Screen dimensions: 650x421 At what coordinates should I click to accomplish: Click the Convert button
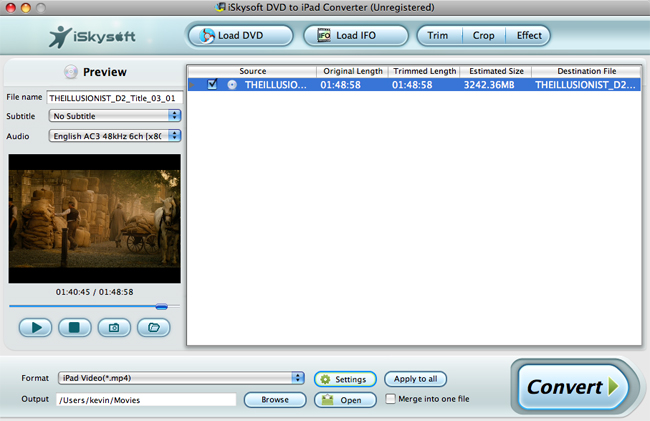(573, 387)
